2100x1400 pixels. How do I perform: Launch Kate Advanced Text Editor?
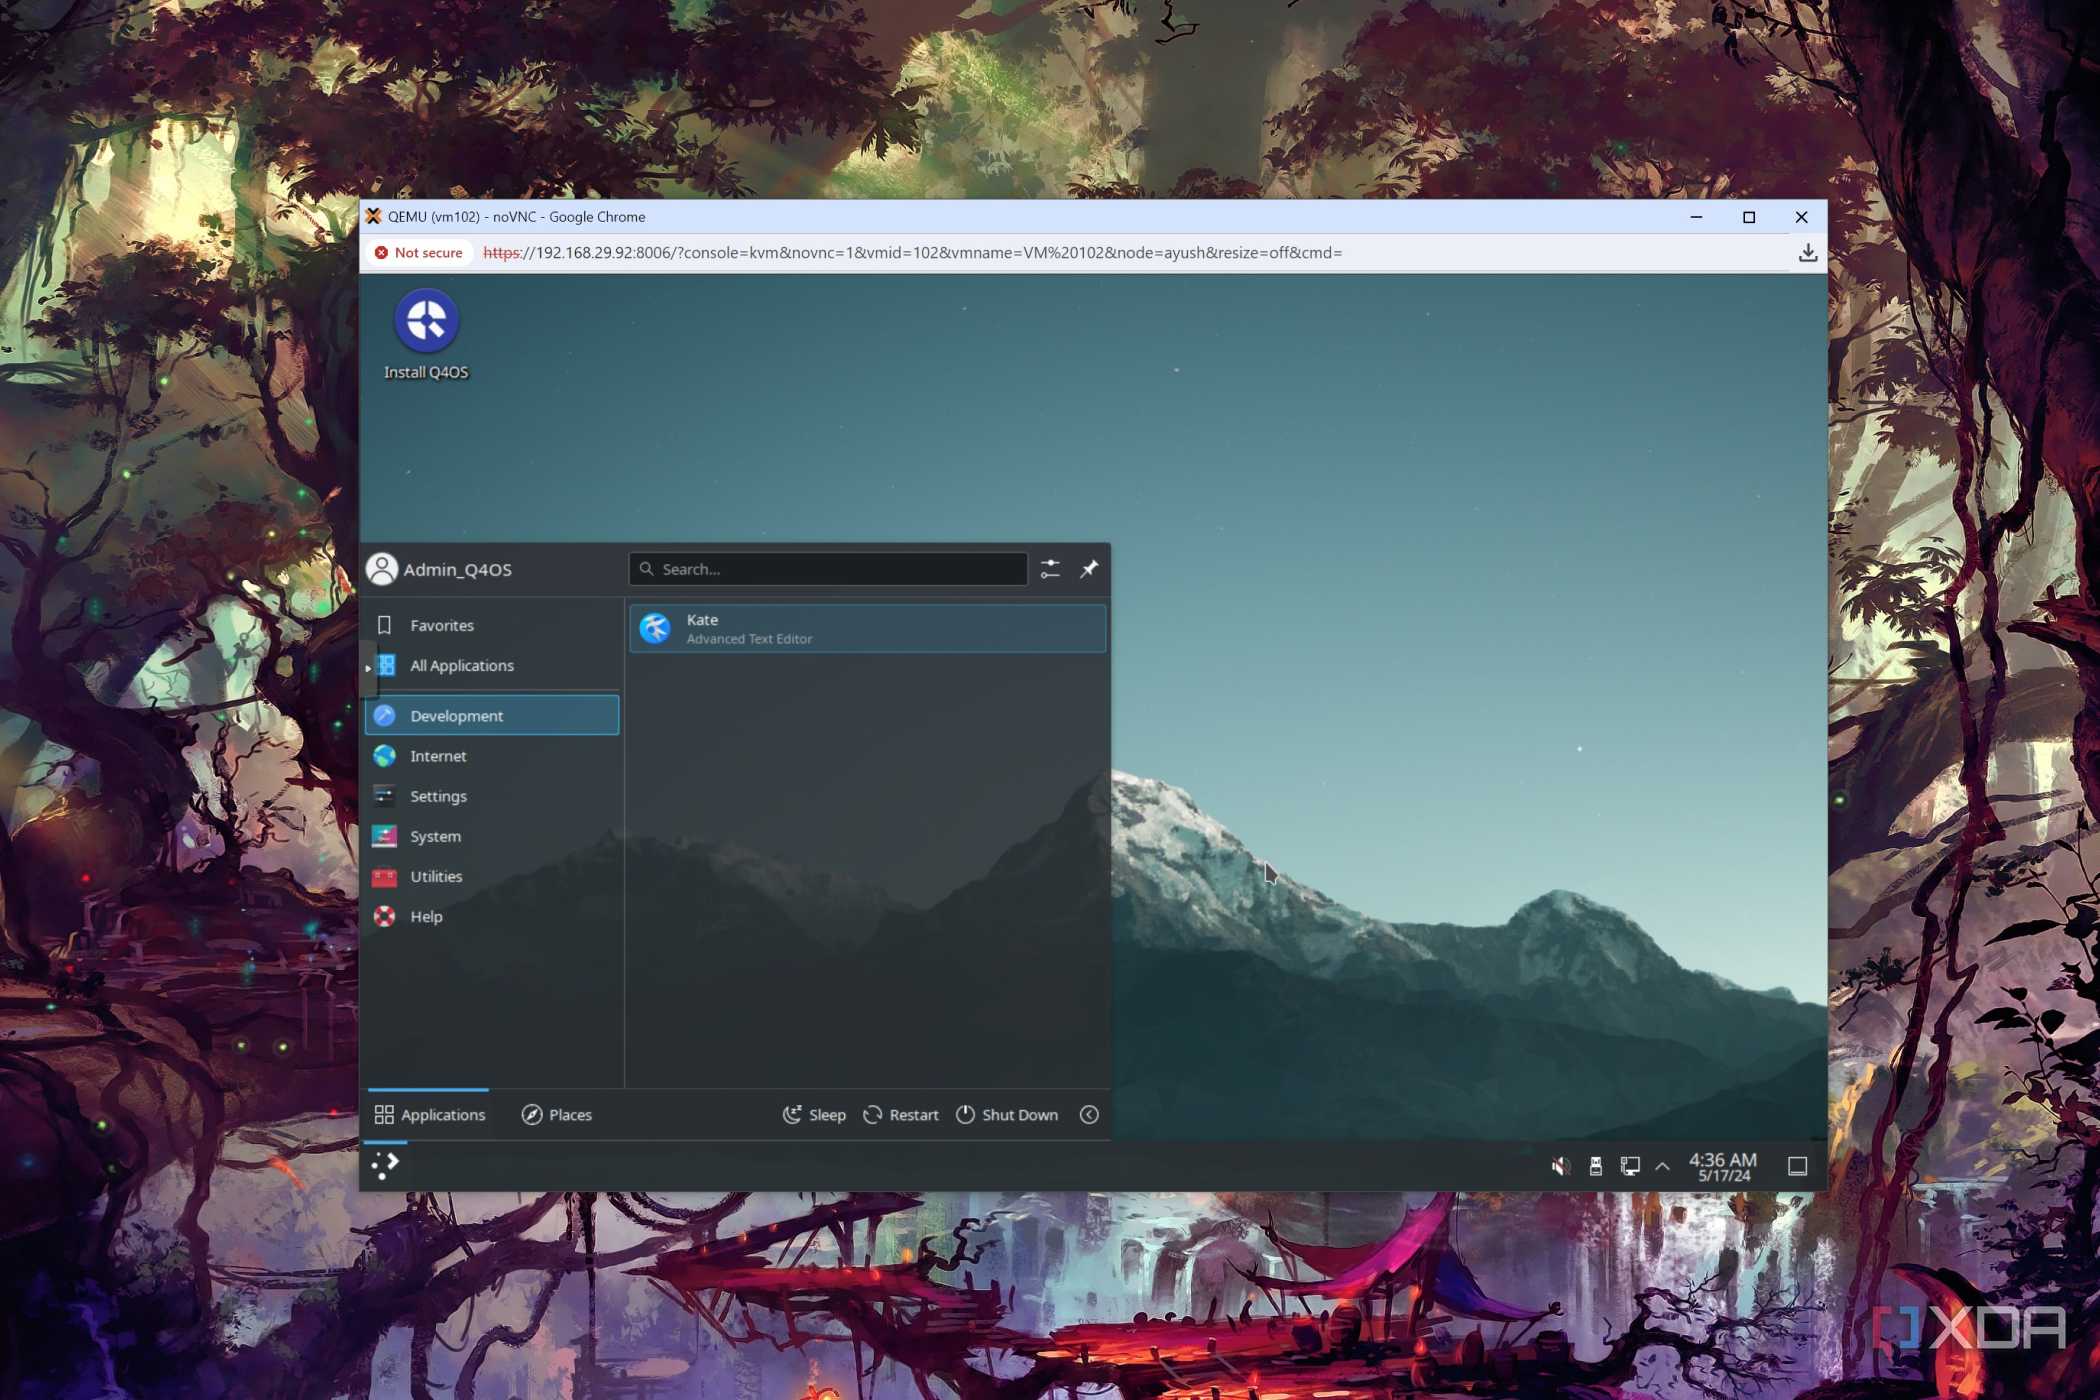click(x=868, y=629)
